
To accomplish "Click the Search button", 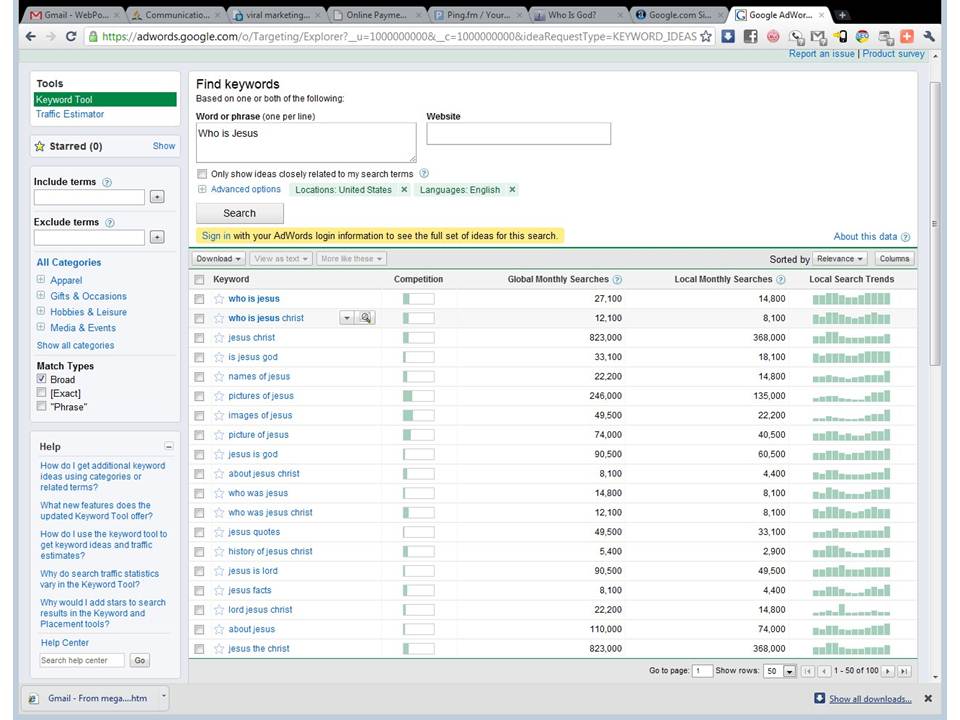I will (x=239, y=213).
